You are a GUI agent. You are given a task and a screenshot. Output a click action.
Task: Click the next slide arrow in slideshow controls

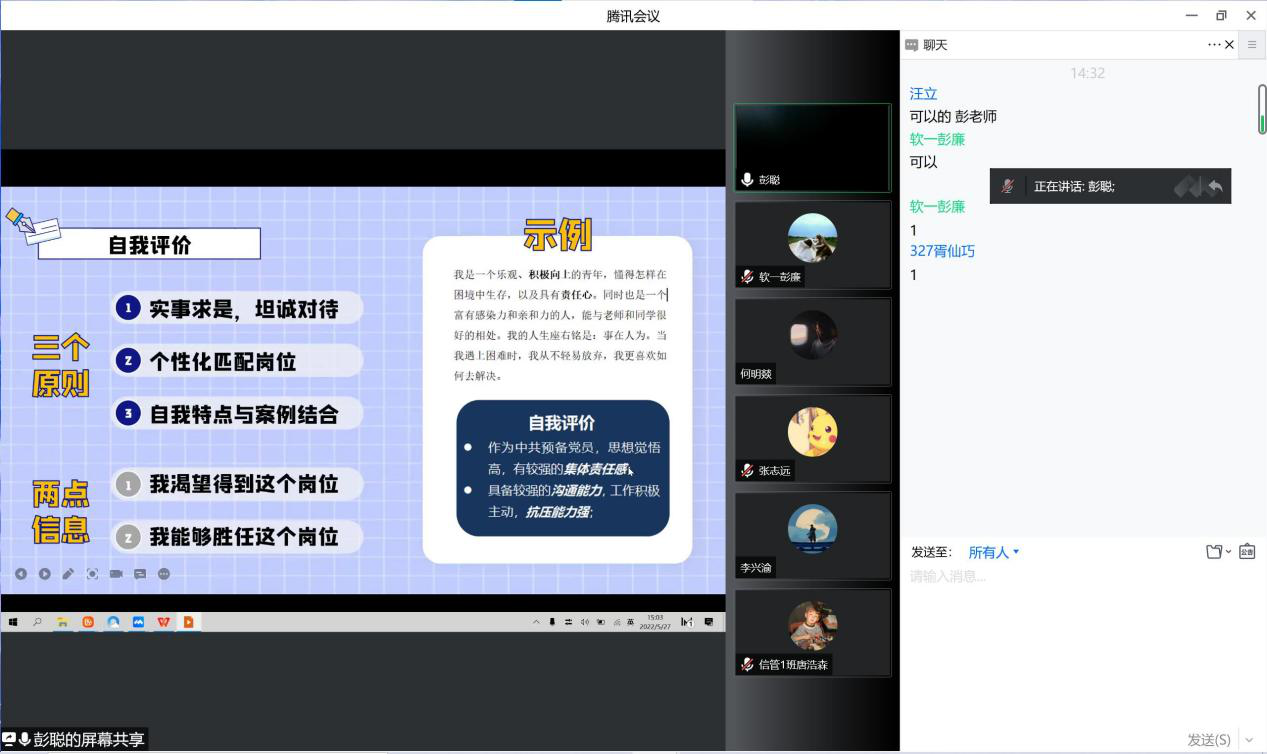(x=45, y=574)
